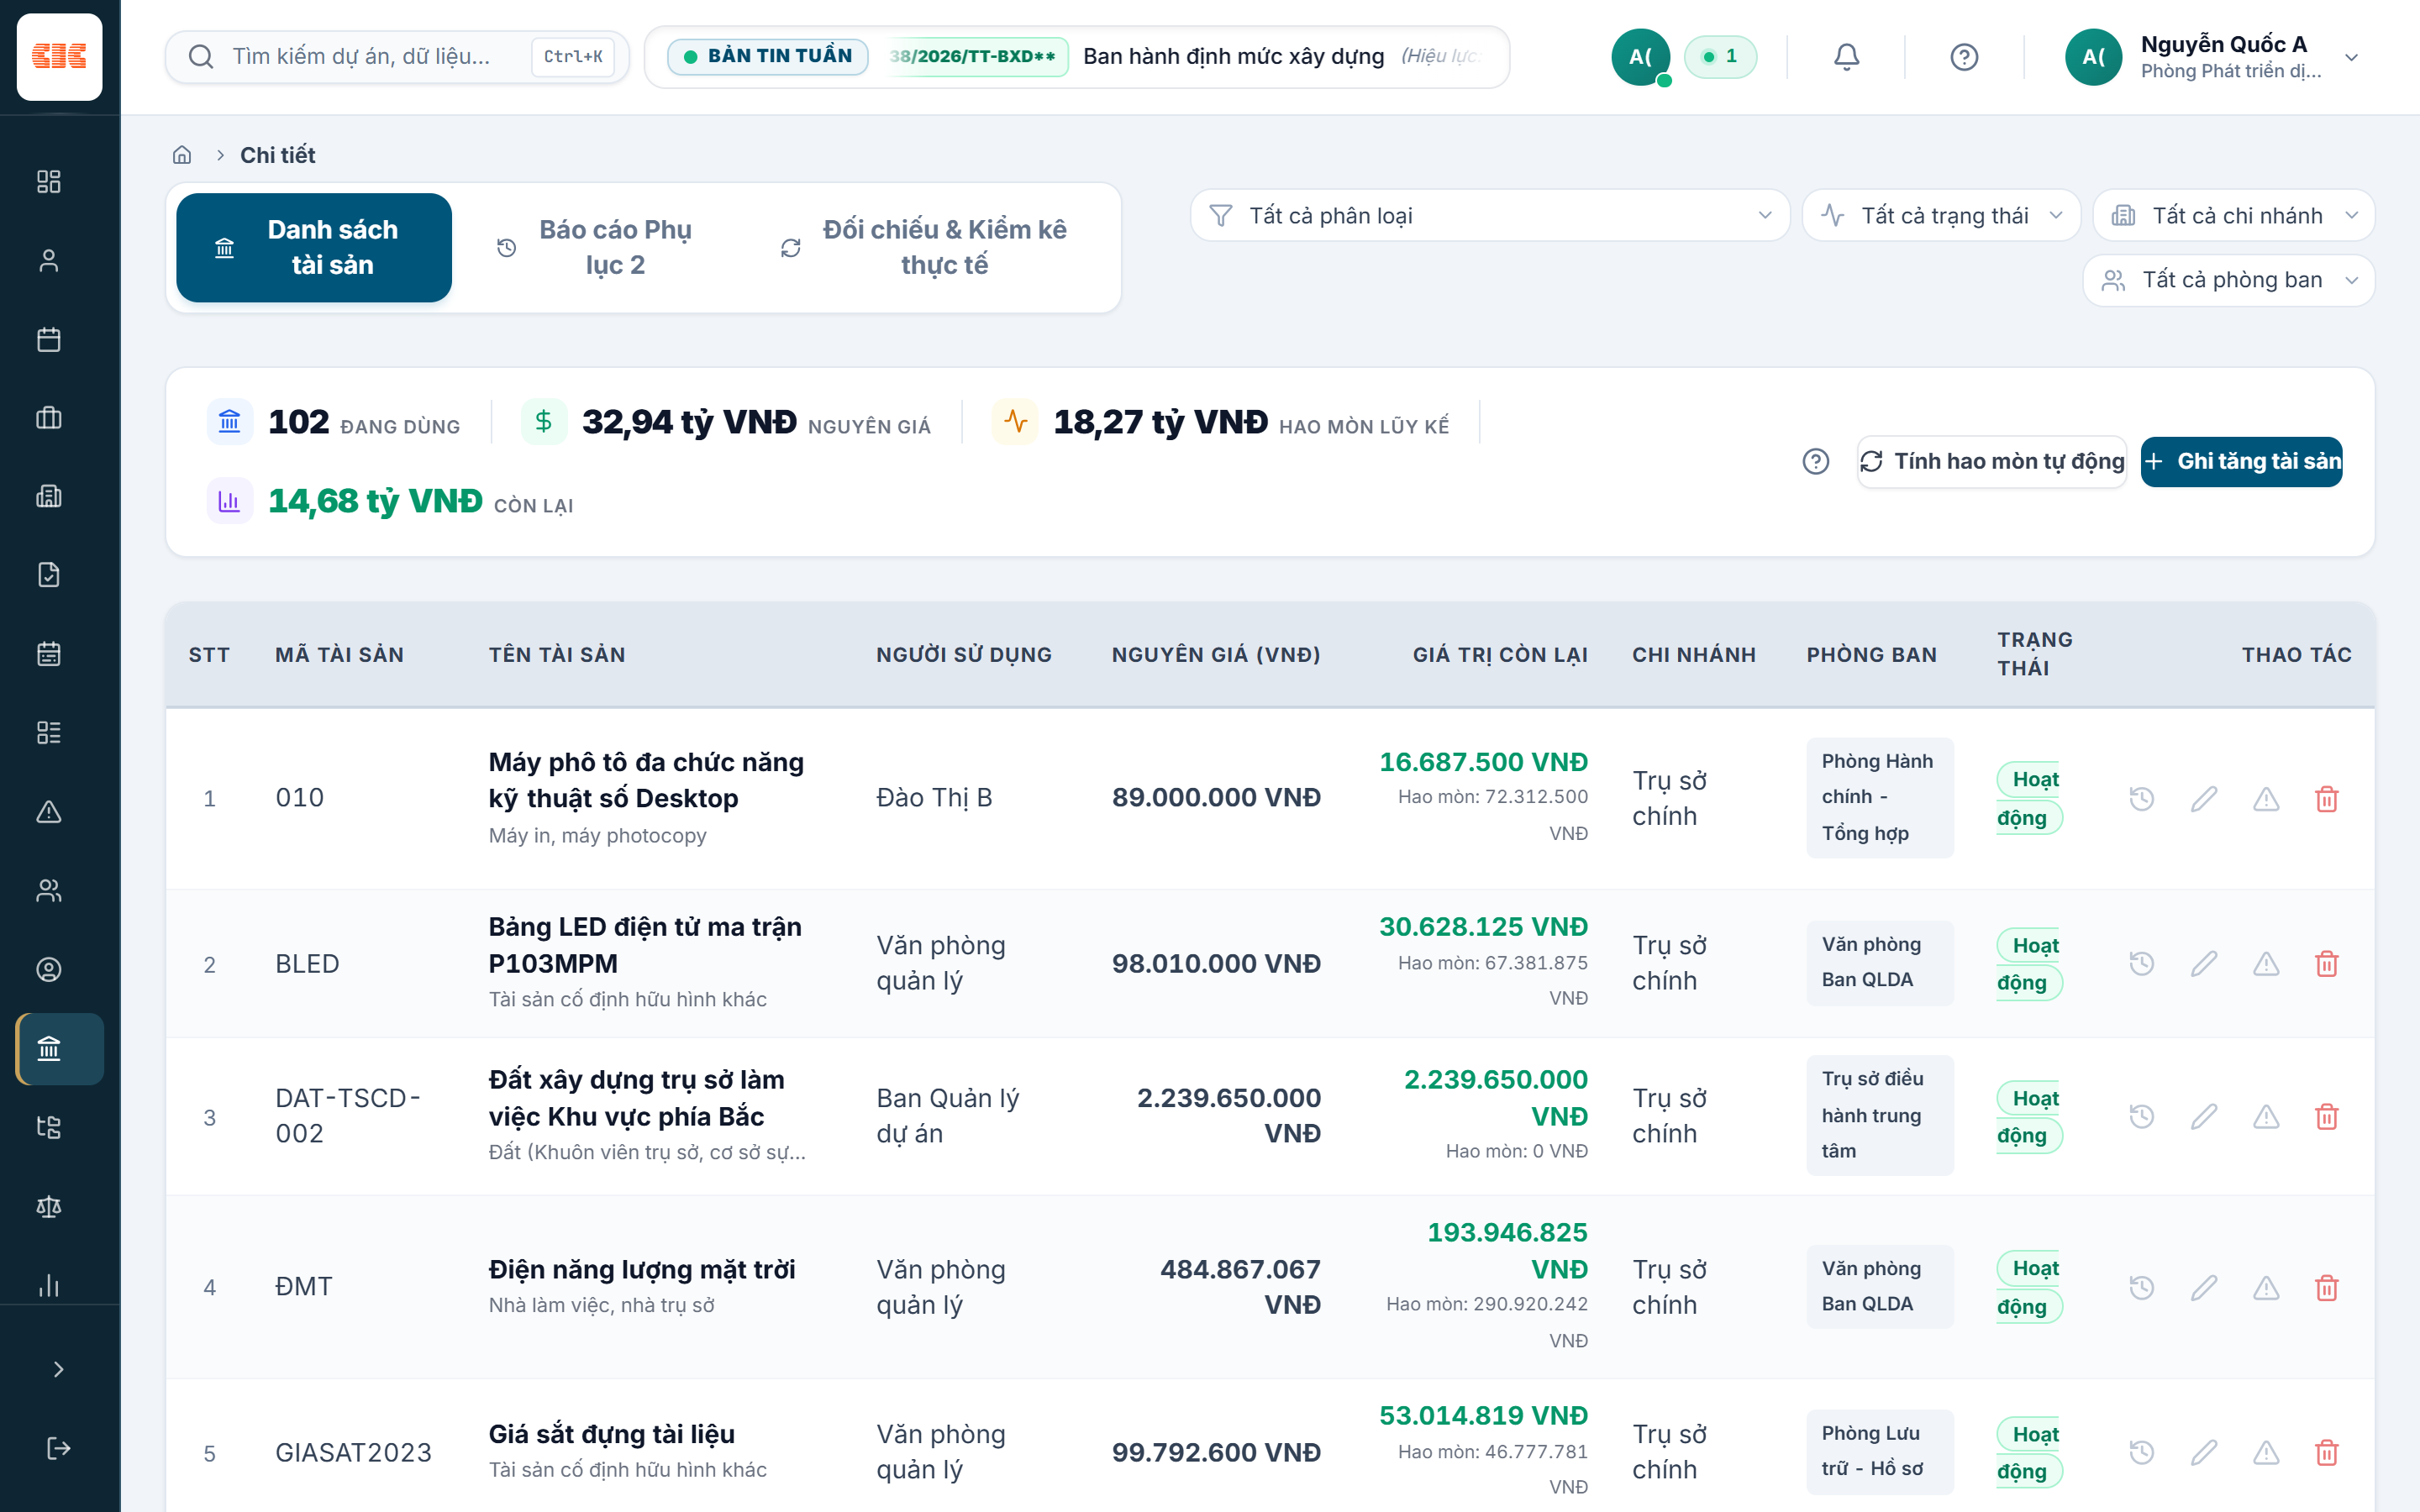The width and height of the screenshot is (2420, 1512).
Task: Open the scales icon in sidebar
Action: pos(49,1206)
